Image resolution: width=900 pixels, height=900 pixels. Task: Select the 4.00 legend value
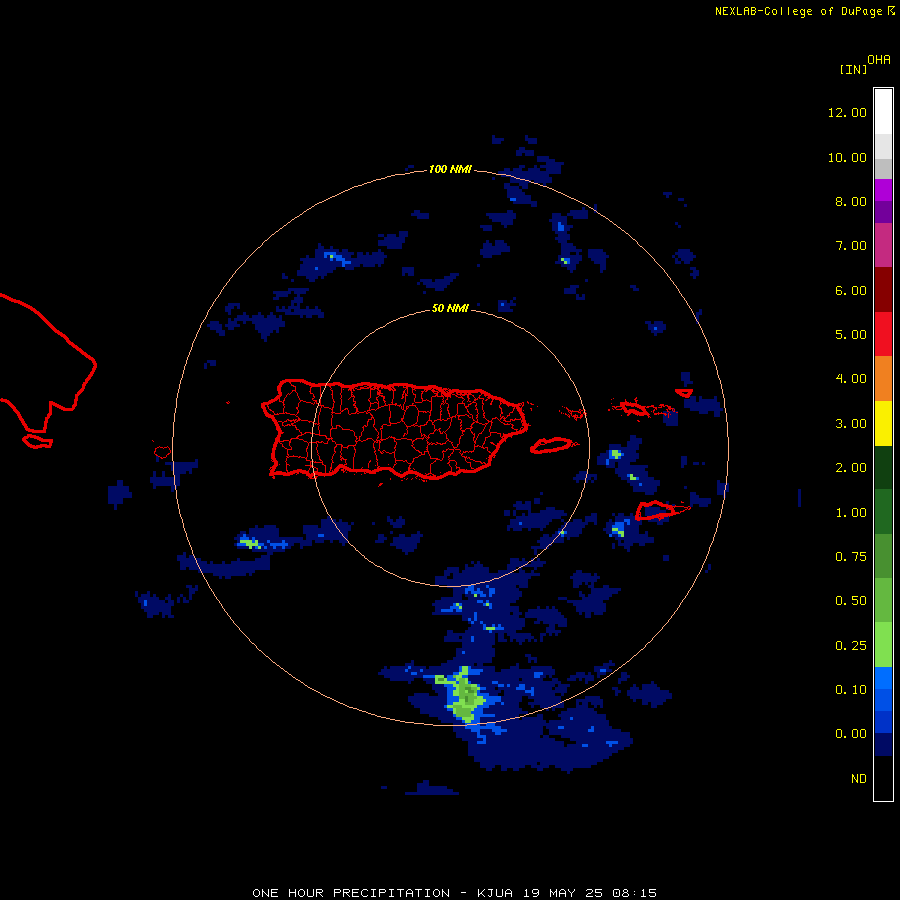[x=851, y=379]
